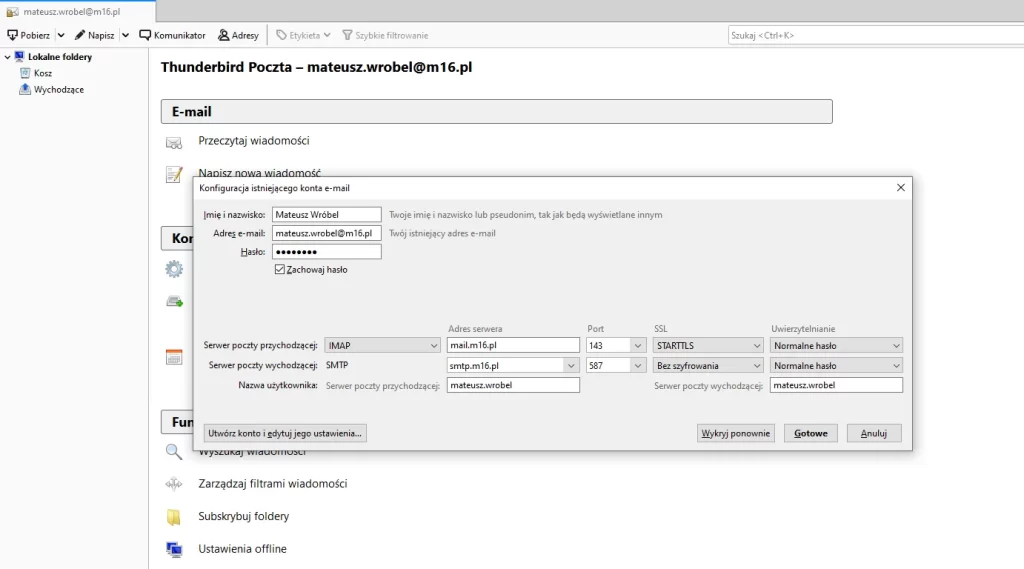Click the Napisz compose pencil icon
Screen dimensions: 1024x569
[80, 35]
